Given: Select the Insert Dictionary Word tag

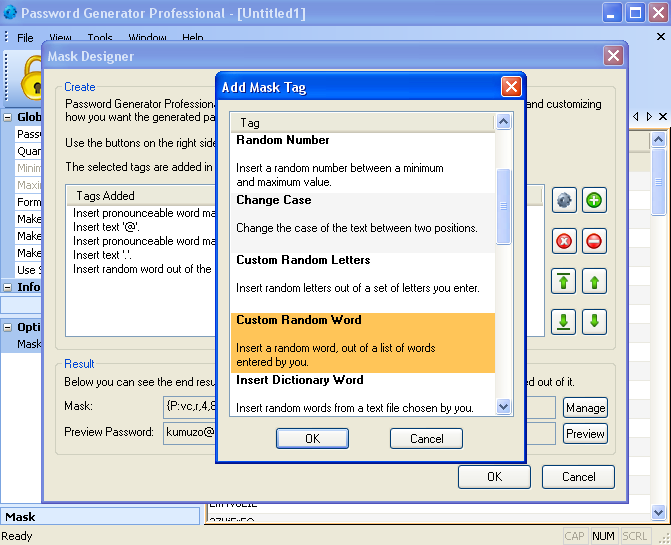Looking at the screenshot, I should 363,394.
